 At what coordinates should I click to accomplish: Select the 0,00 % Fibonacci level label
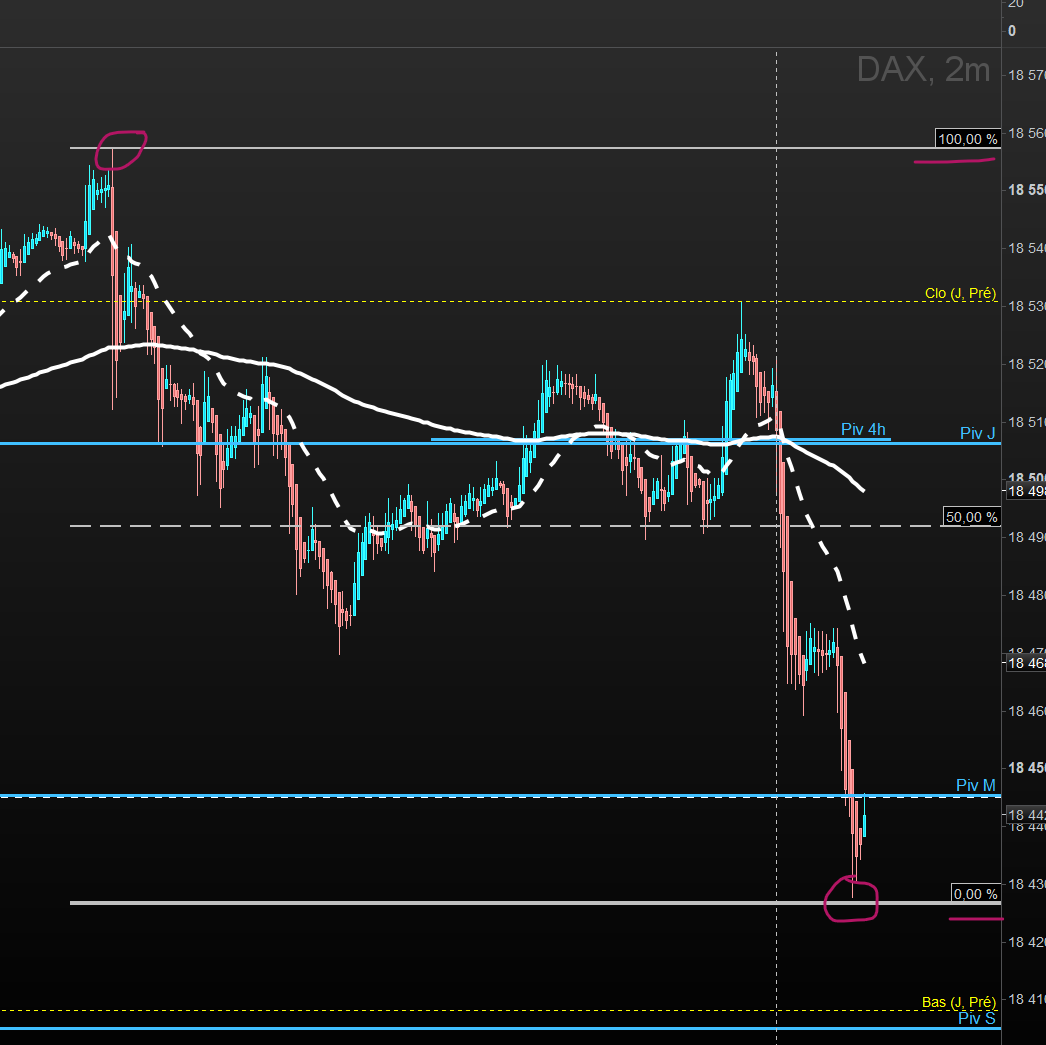[975, 894]
